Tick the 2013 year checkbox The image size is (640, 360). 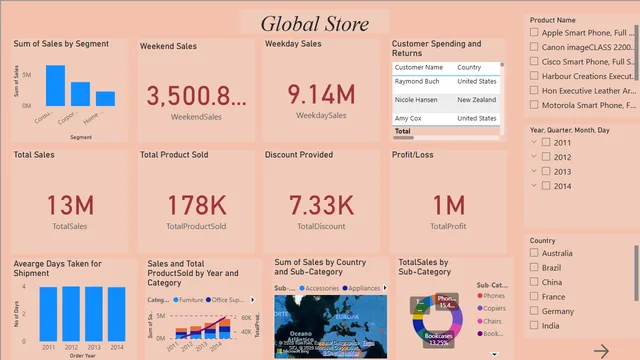tap(546, 171)
